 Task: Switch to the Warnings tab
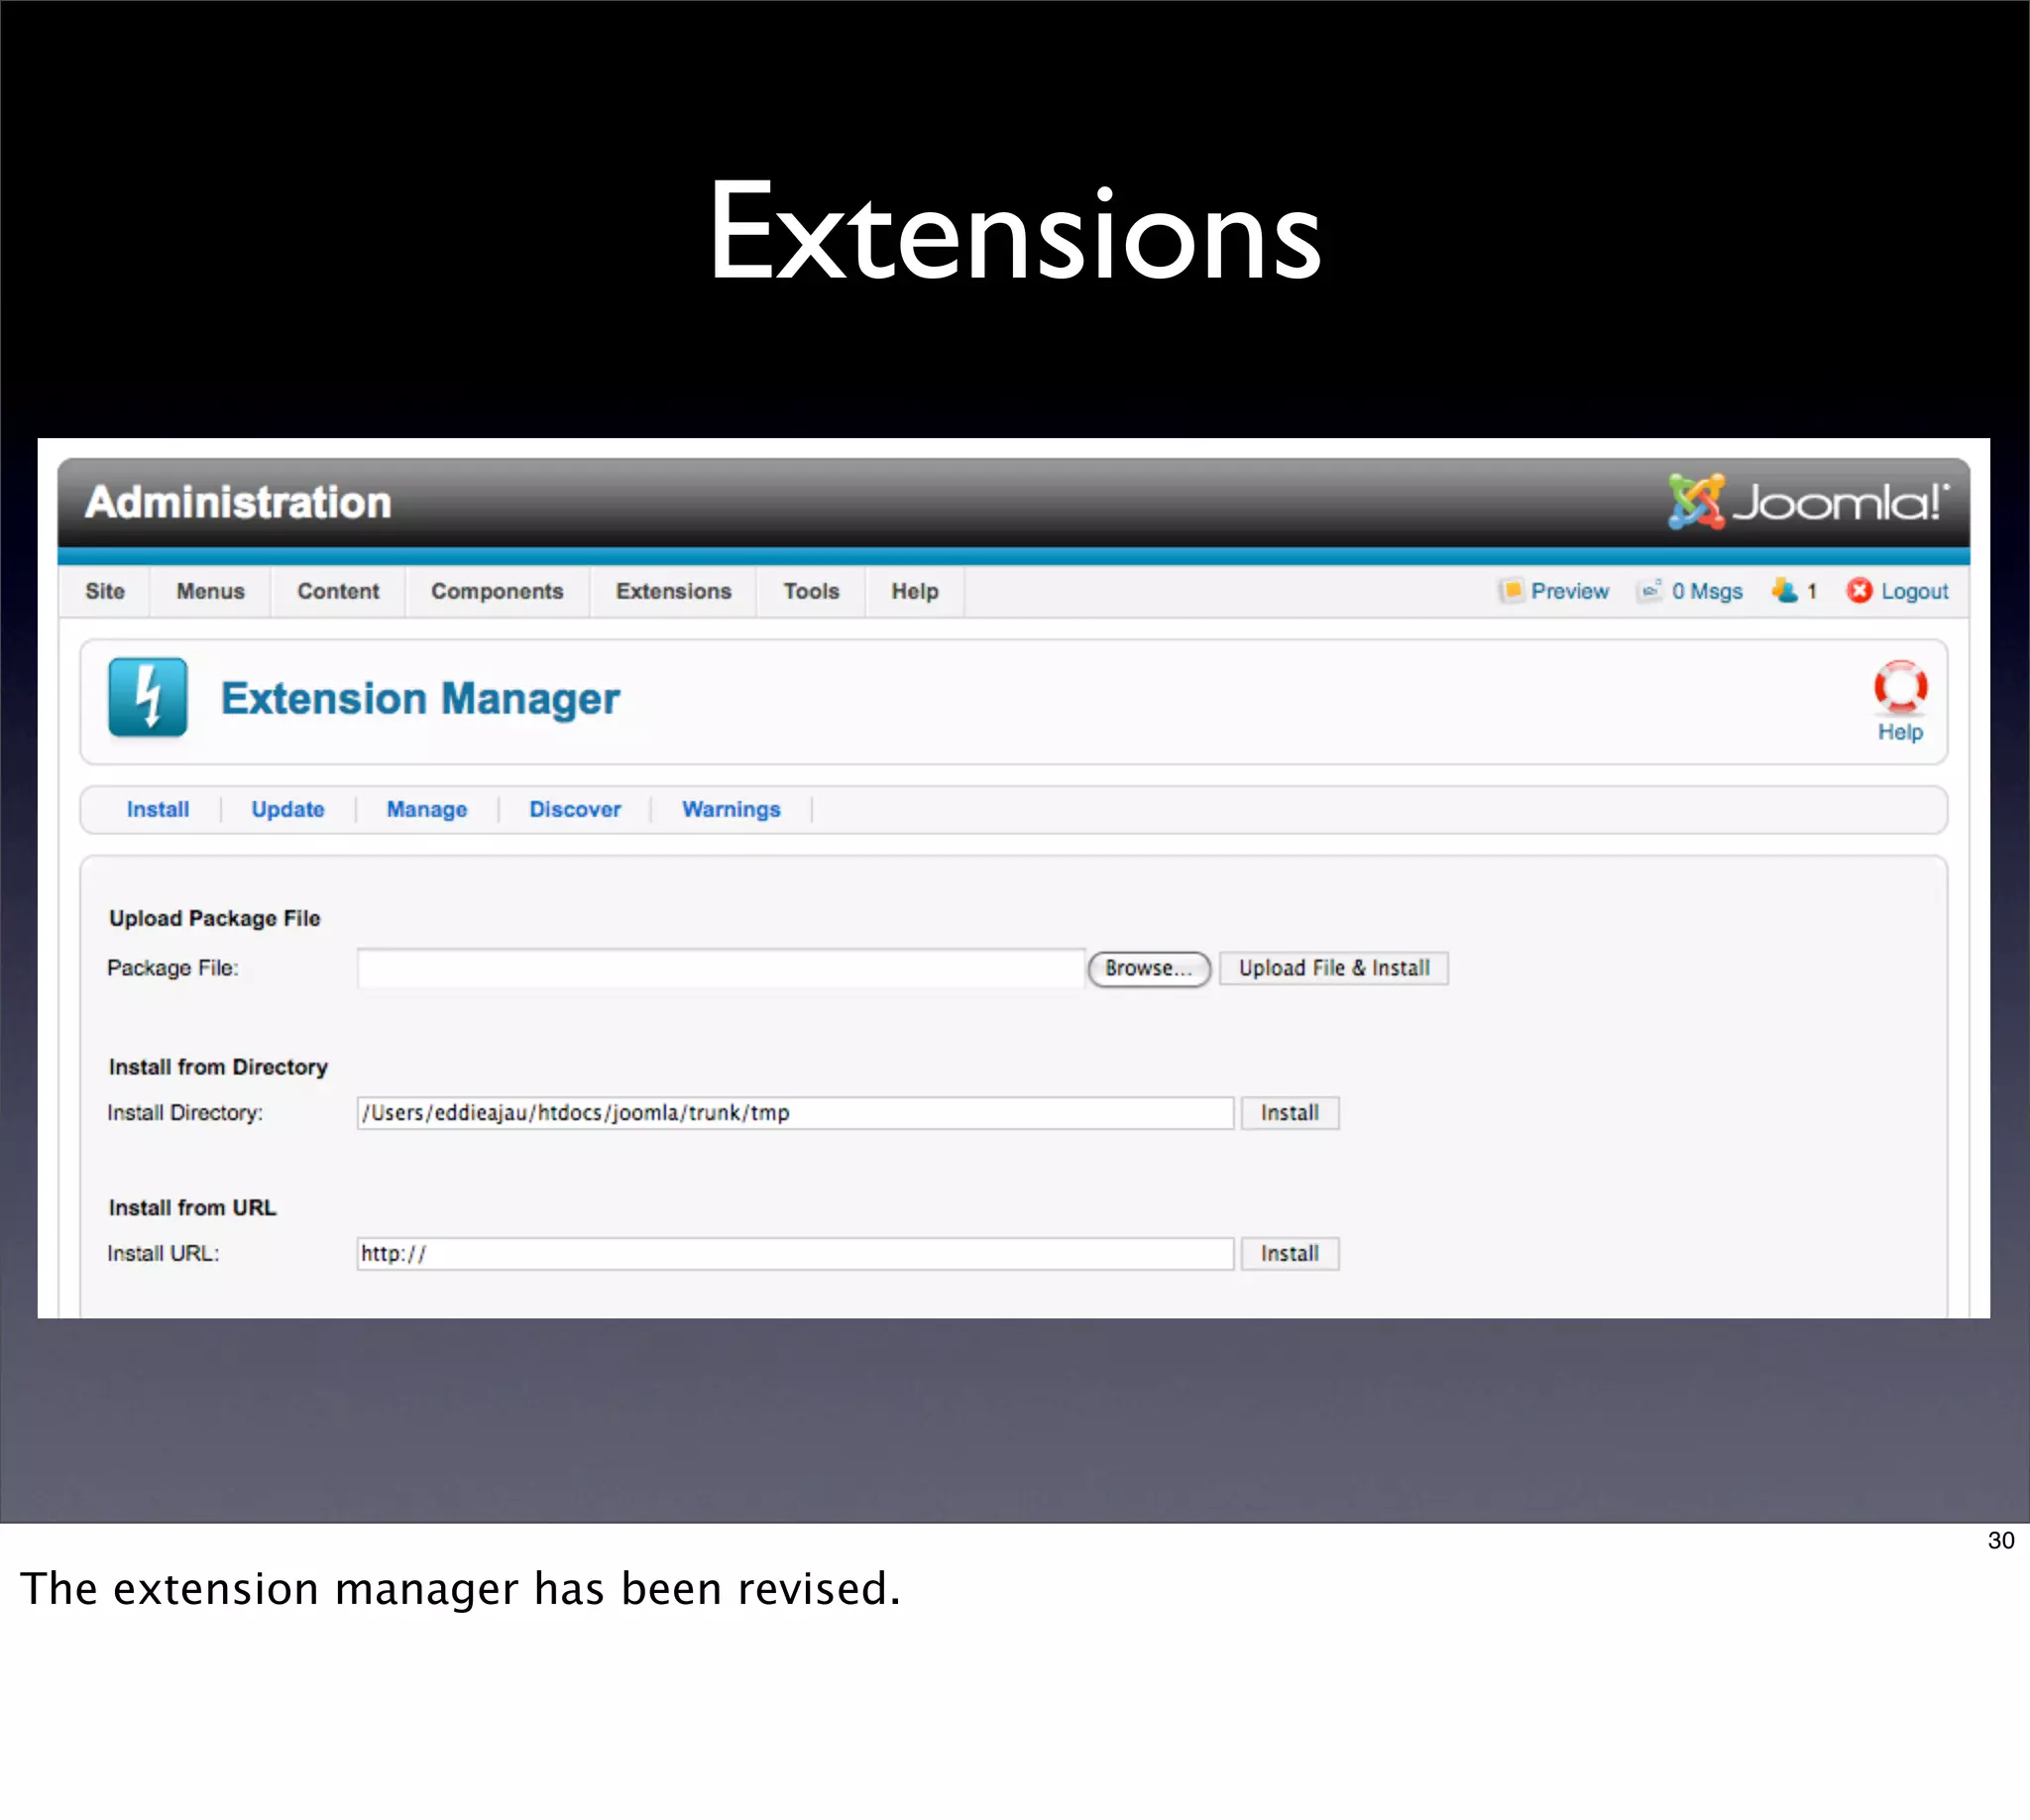click(x=731, y=809)
